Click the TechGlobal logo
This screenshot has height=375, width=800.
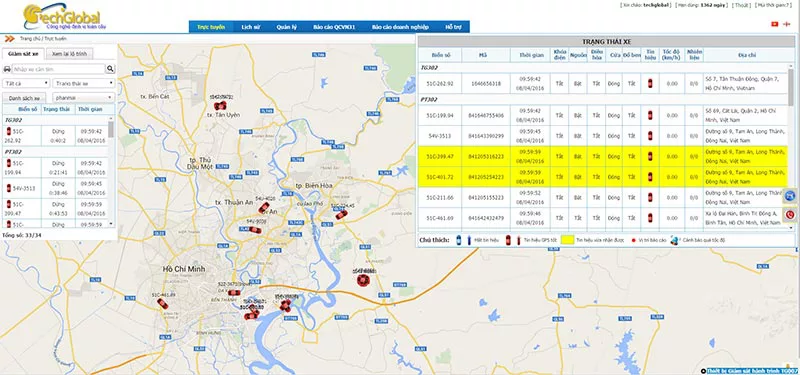[61, 16]
